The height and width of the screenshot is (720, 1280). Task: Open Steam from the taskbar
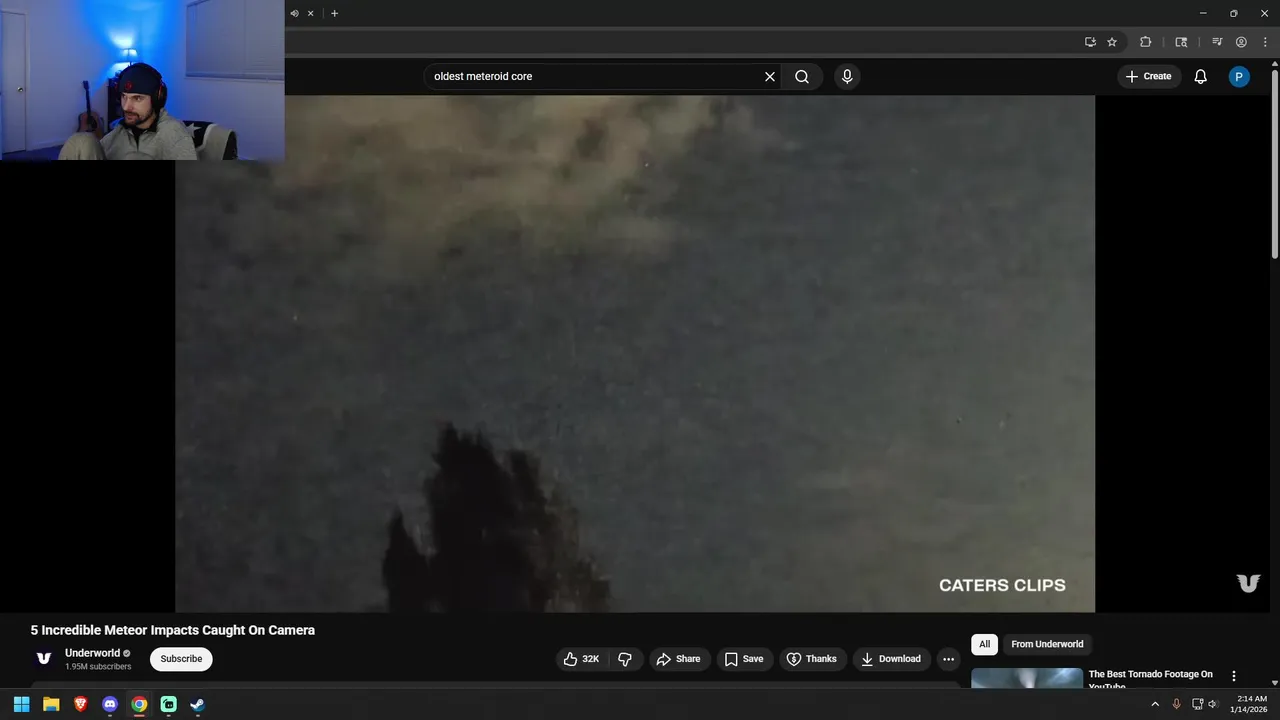coord(198,704)
